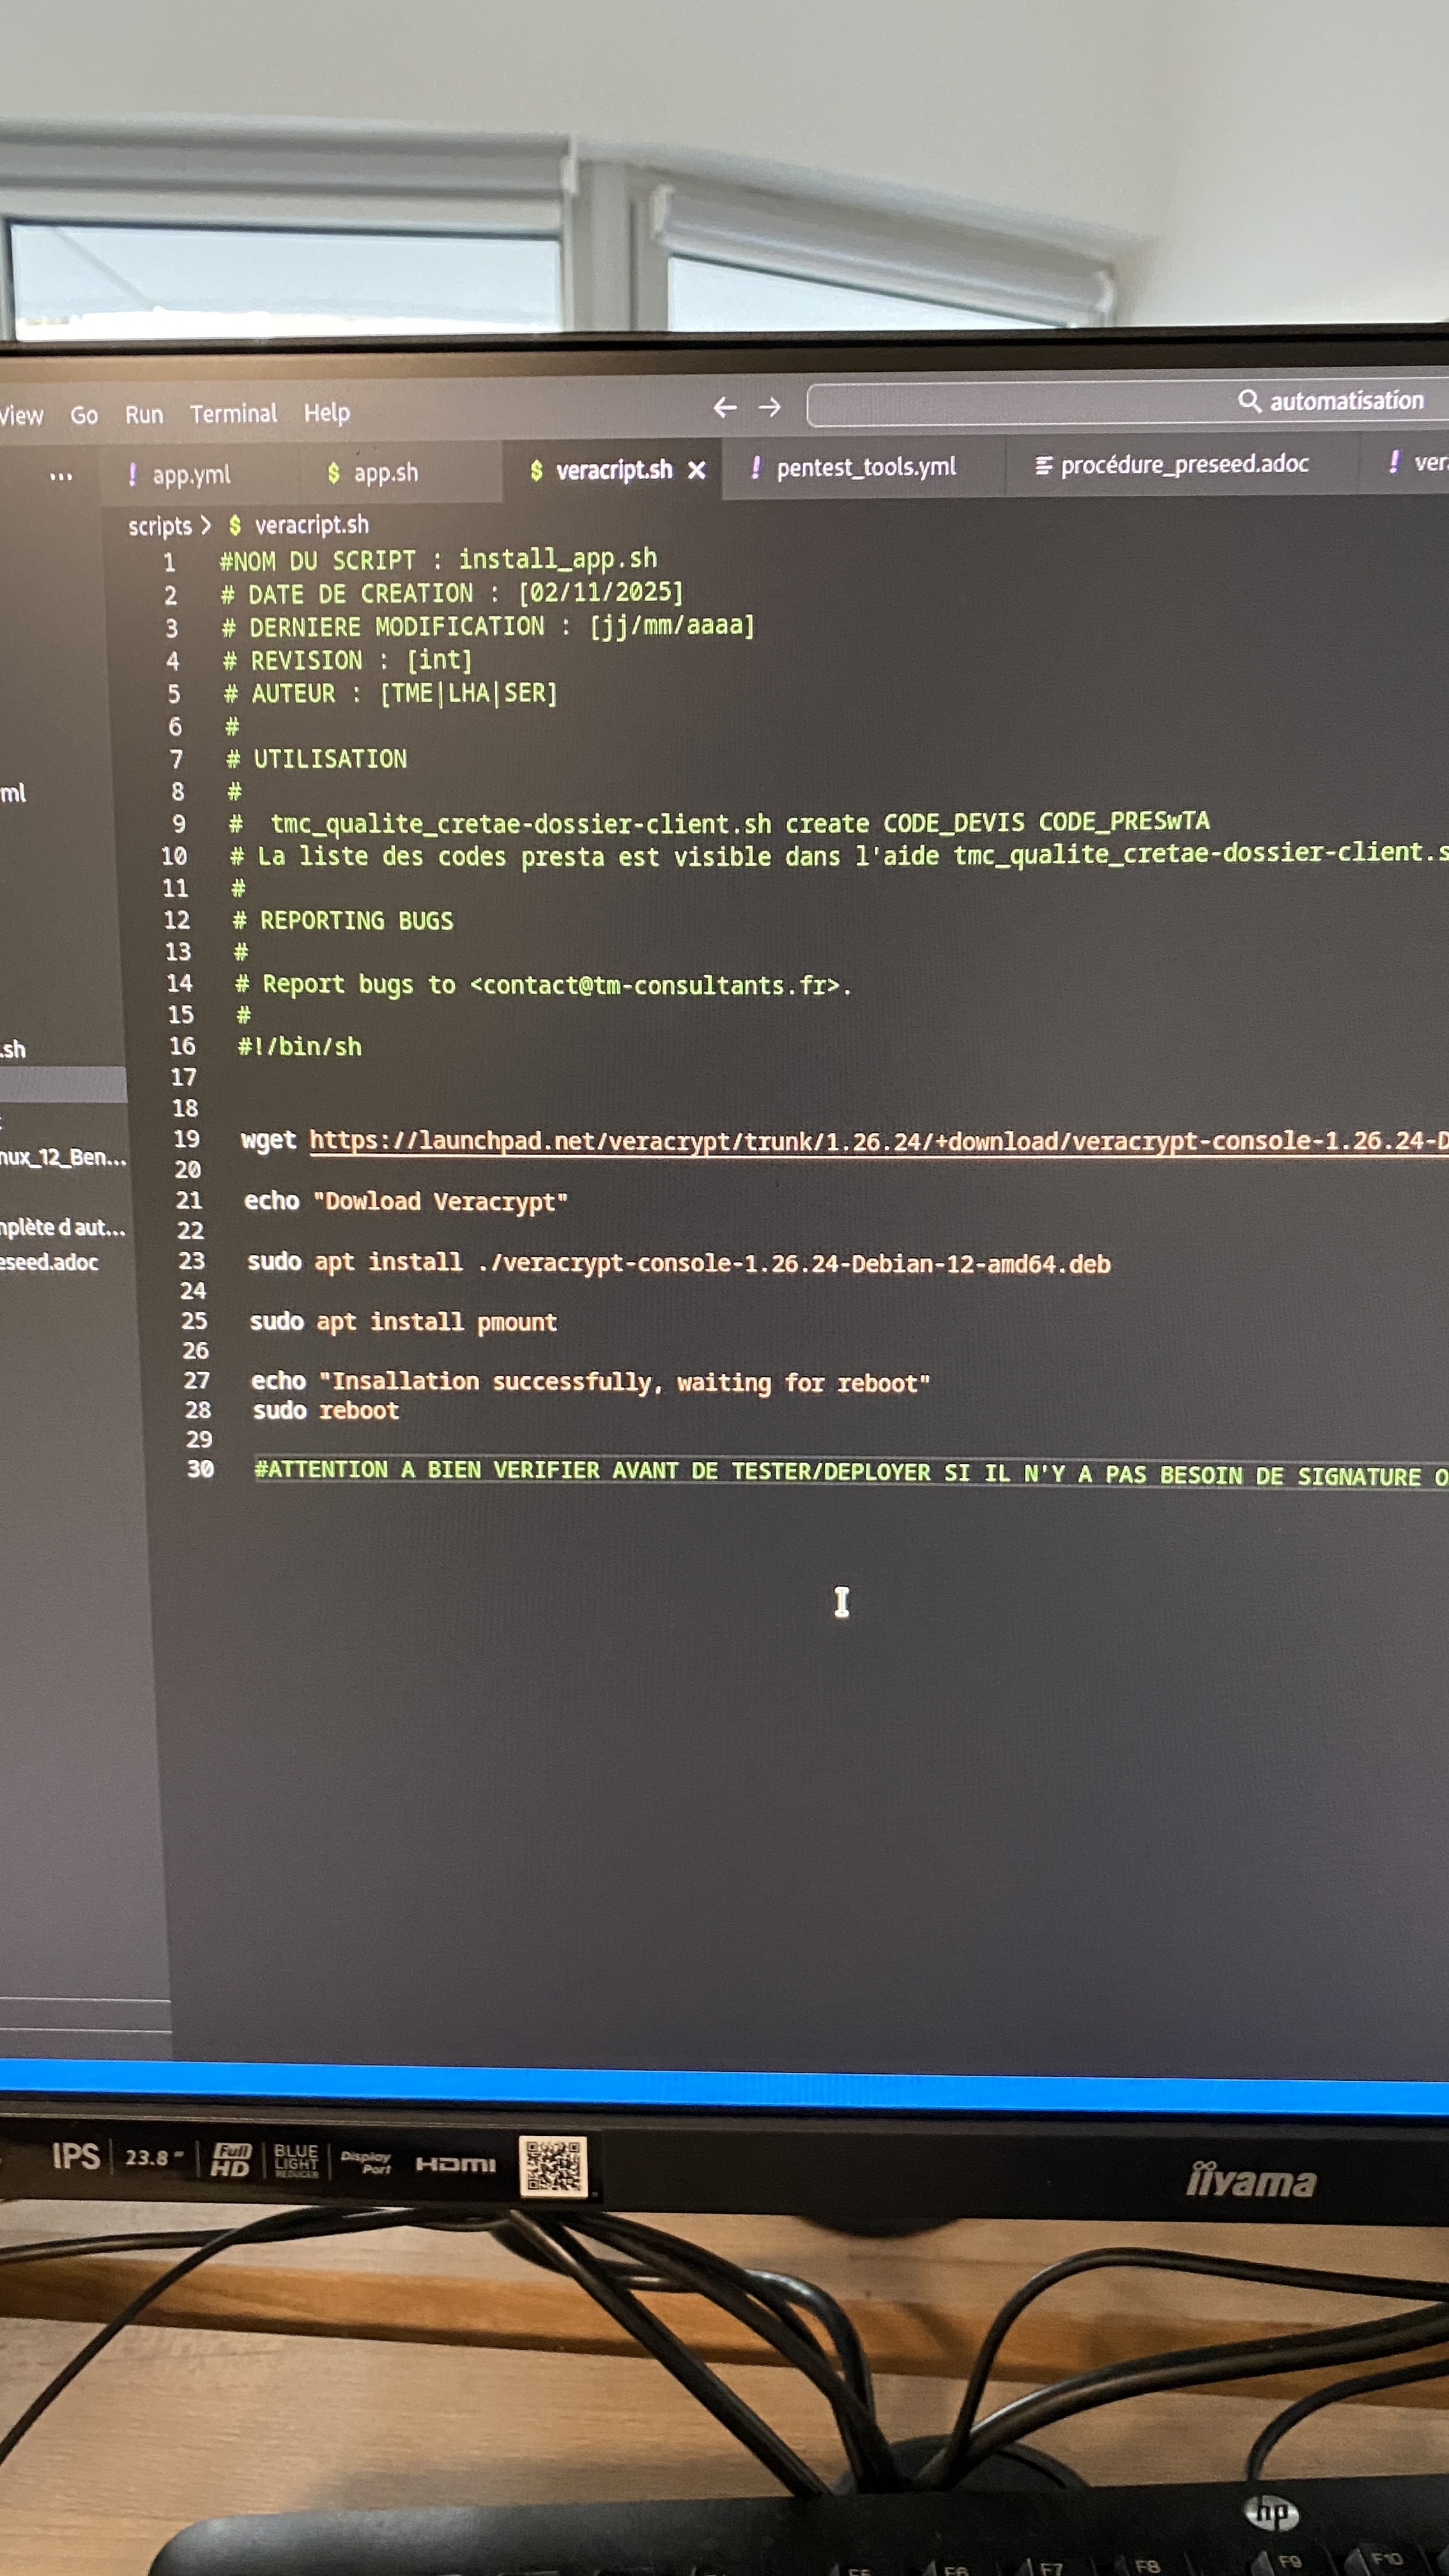Click the 'sudo apt install pmount' line

pos(403,1322)
